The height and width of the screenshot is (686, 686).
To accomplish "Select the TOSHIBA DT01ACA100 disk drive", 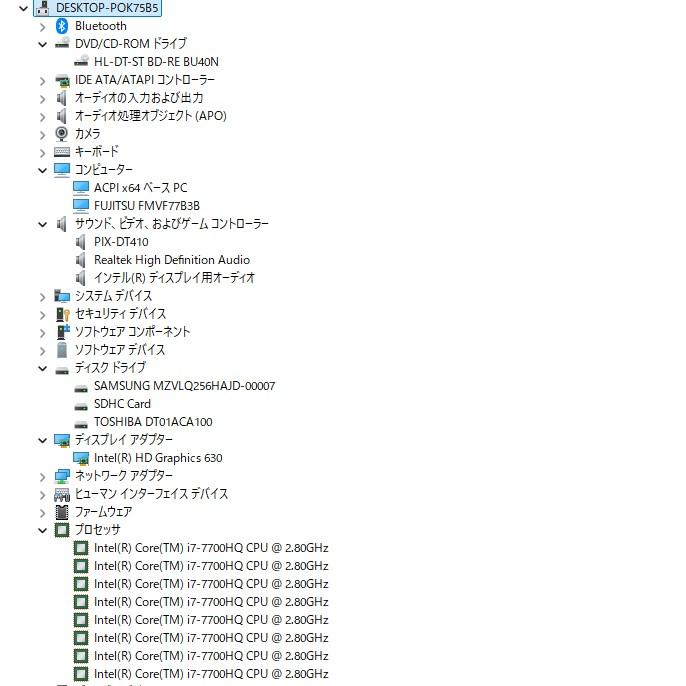I will coord(153,422).
